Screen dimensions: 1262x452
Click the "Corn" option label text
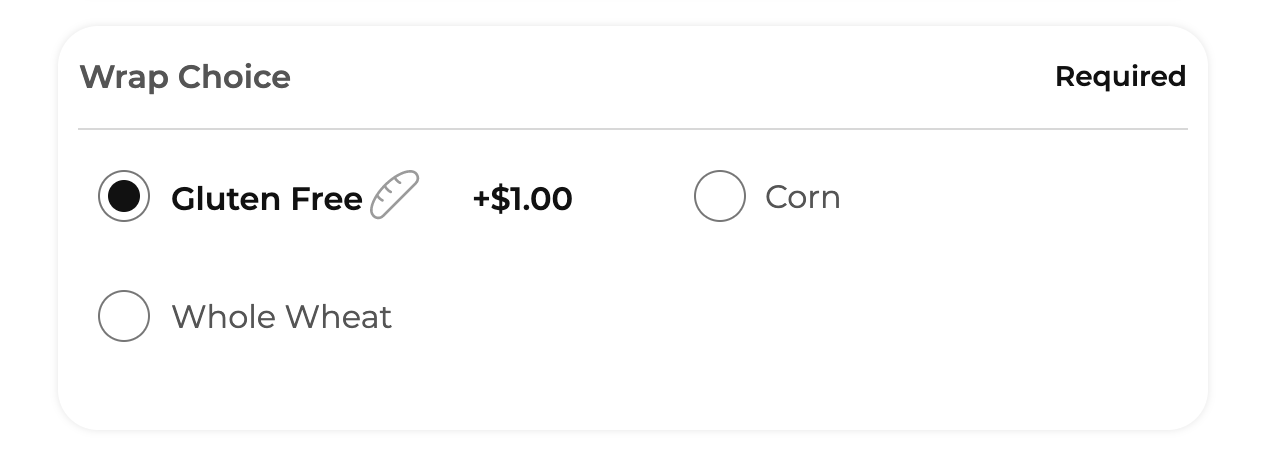tap(802, 197)
